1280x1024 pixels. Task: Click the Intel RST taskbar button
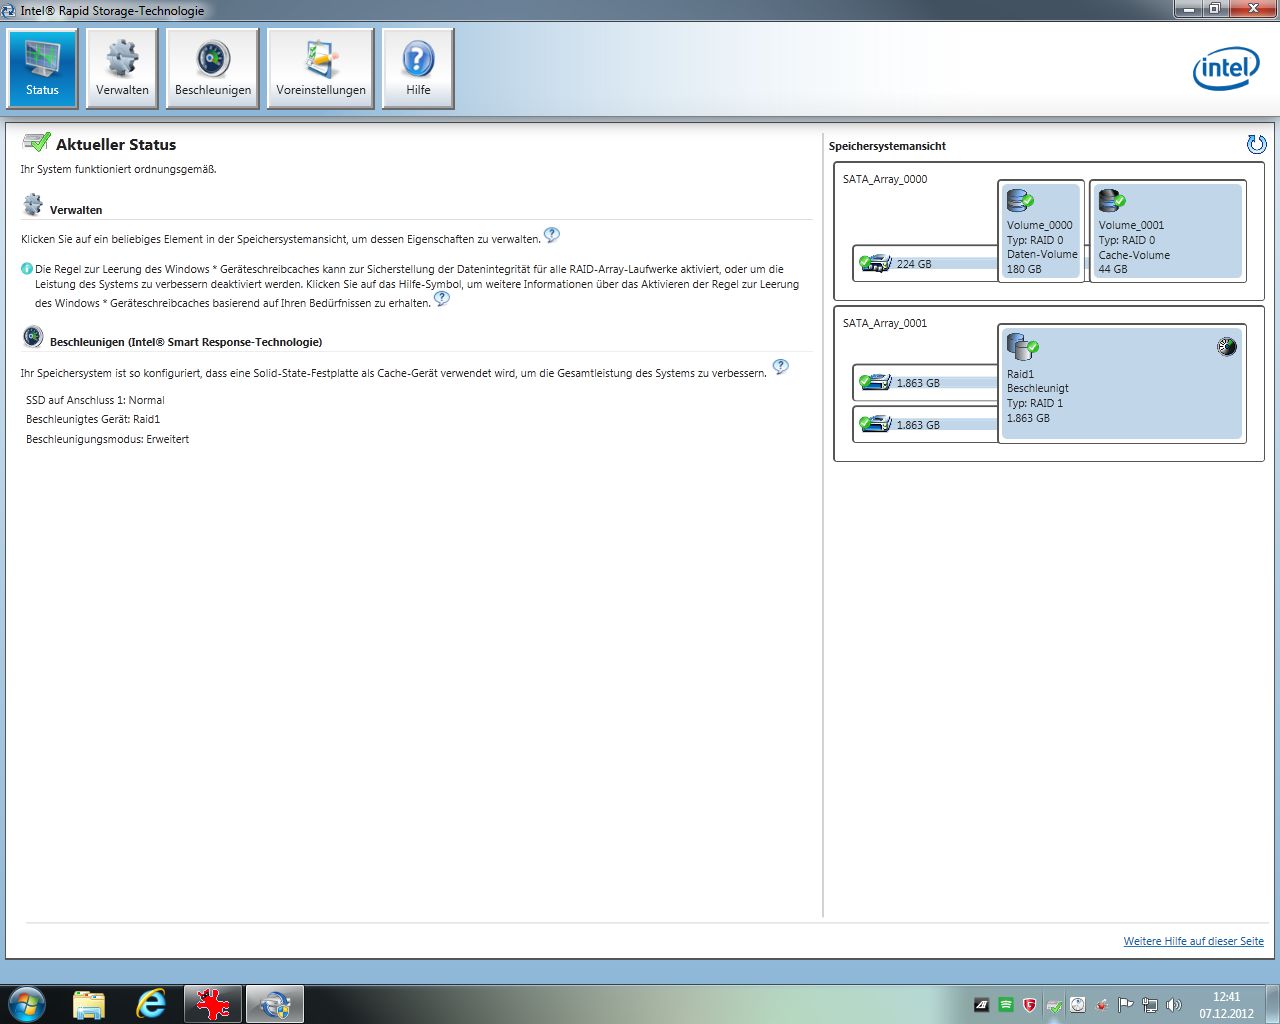tap(274, 1004)
